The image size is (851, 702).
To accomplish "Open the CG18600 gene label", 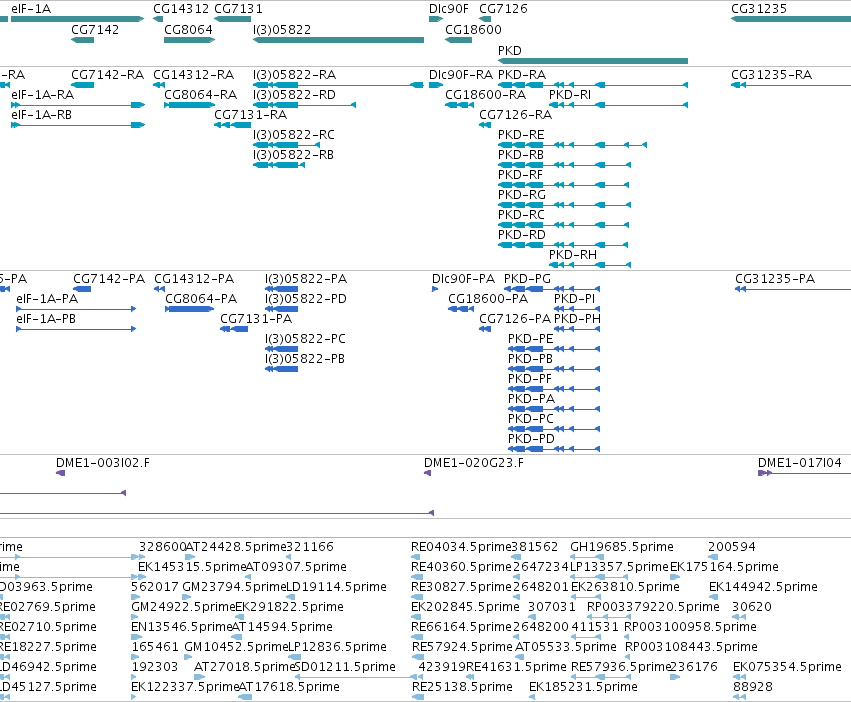I will 473,30.
